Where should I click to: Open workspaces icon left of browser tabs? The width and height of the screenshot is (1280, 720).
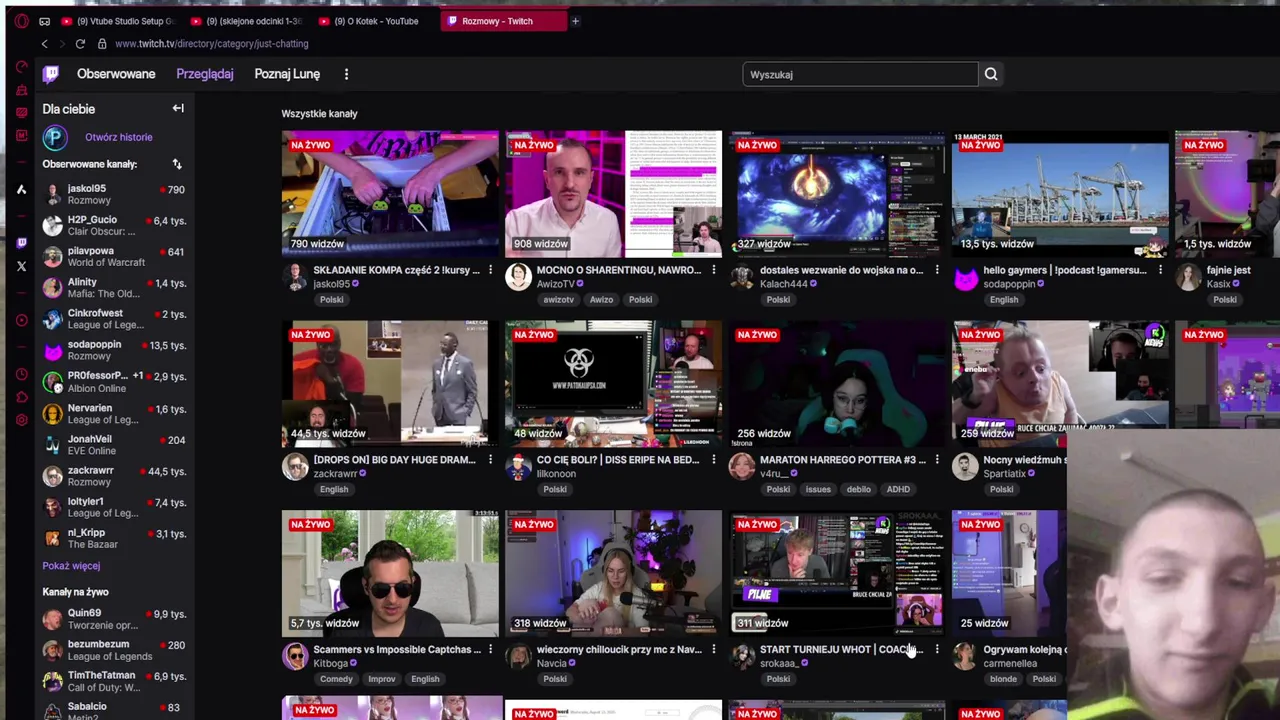pyautogui.click(x=44, y=21)
